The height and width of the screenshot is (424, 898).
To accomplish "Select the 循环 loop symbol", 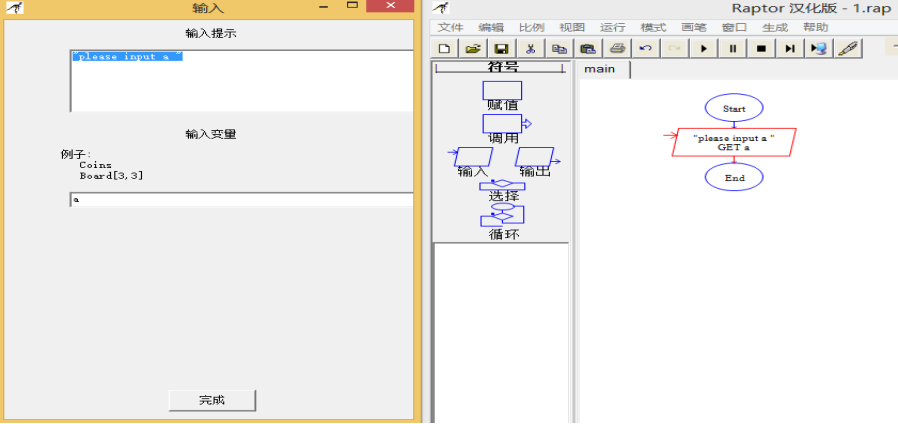I will (x=502, y=214).
